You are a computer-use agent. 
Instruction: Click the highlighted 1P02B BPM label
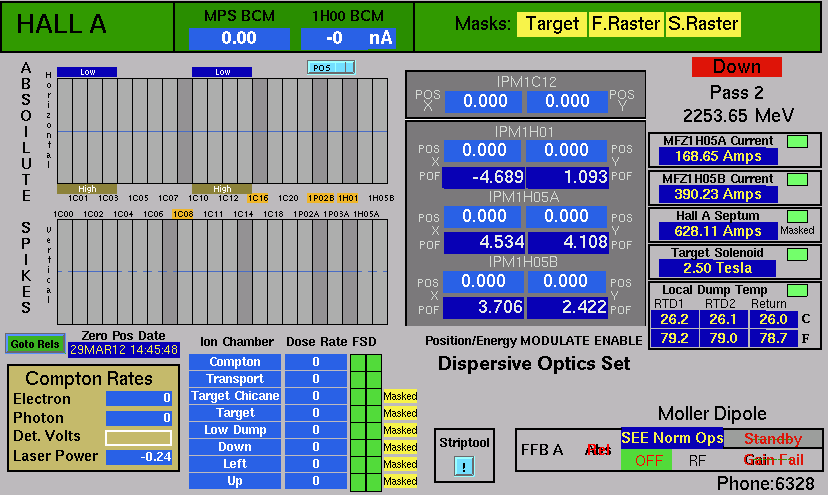pos(321,198)
